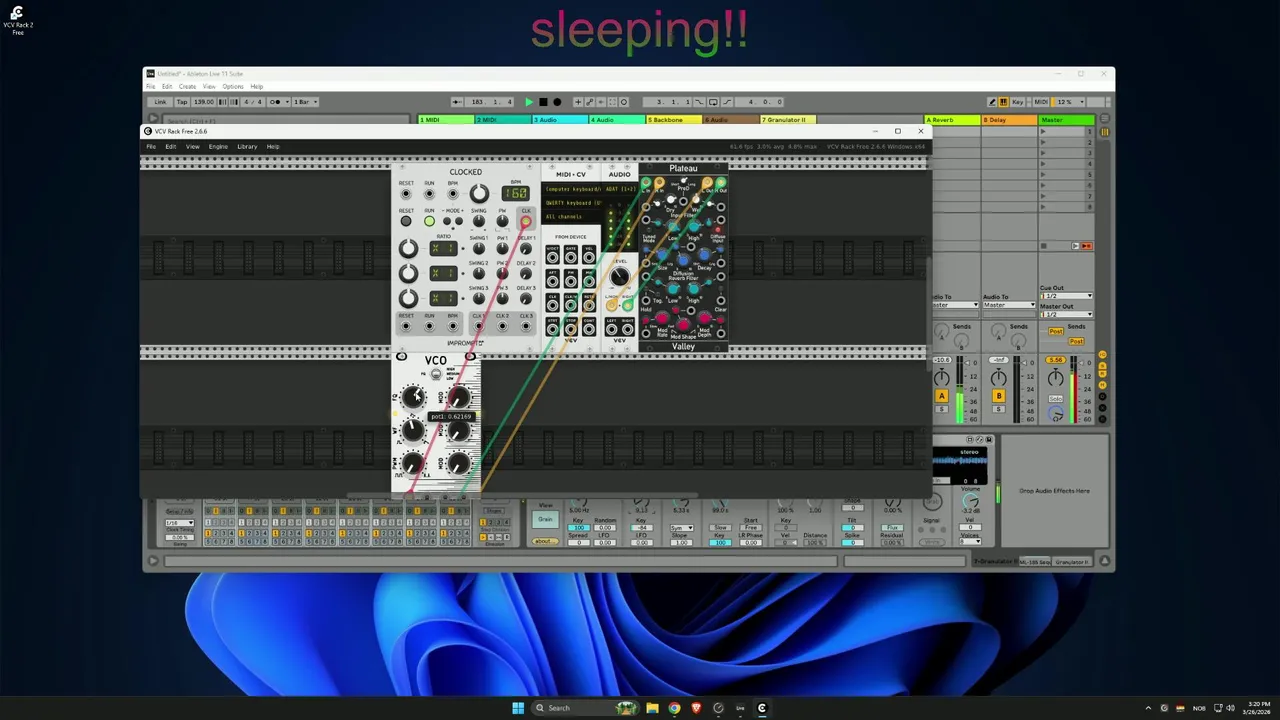Click Ableton's Follow arrow icon
Image resolution: width=1280 pixels, height=720 pixels.
pos(456,102)
